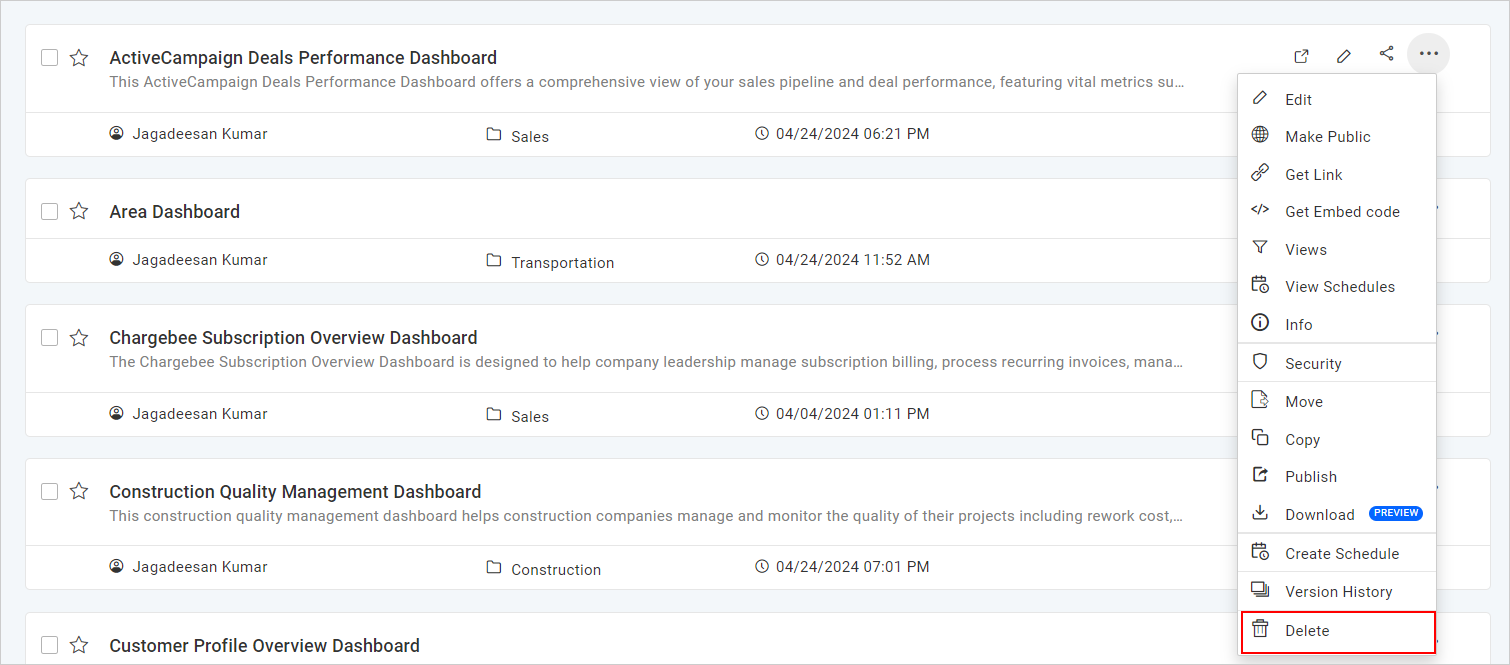Click the clock icon next to 04/24/2024 11:52 AM
The width and height of the screenshot is (1510, 665).
[762, 259]
